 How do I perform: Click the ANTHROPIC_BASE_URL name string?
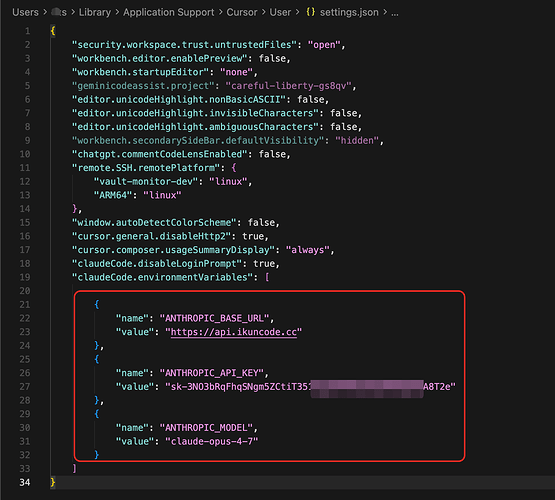(x=214, y=318)
